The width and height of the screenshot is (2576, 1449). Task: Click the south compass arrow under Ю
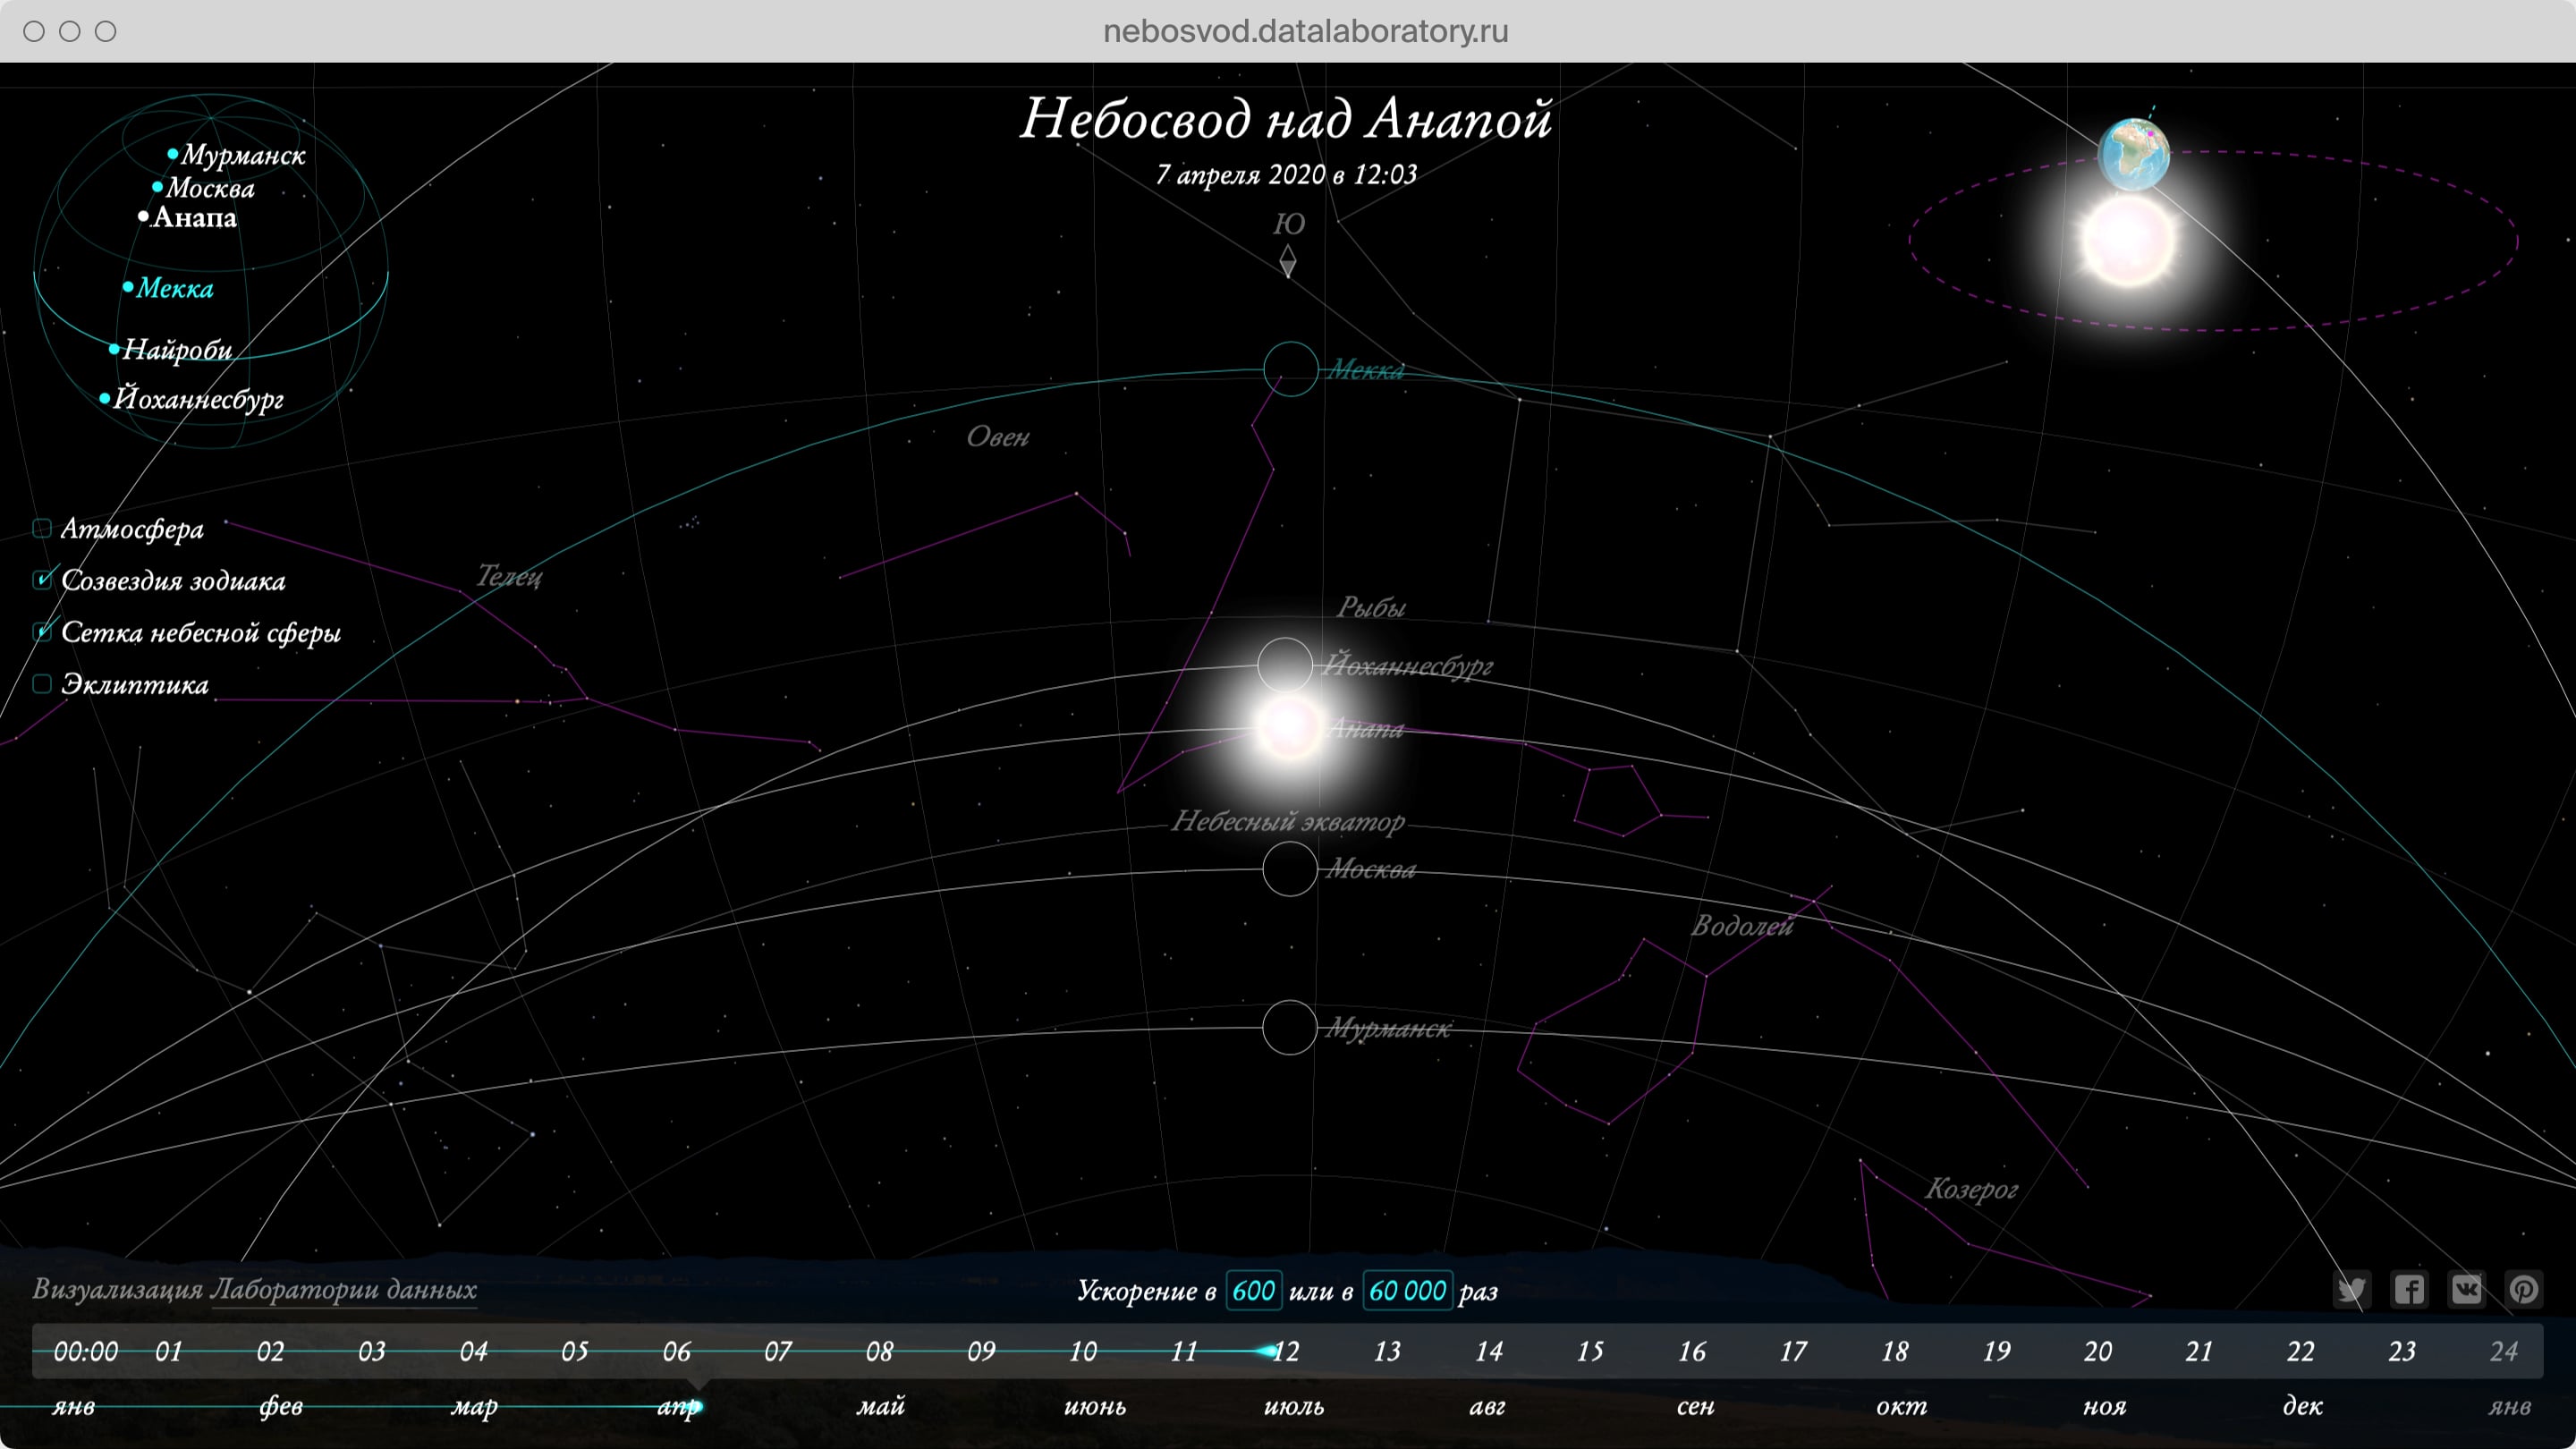pos(1288,261)
